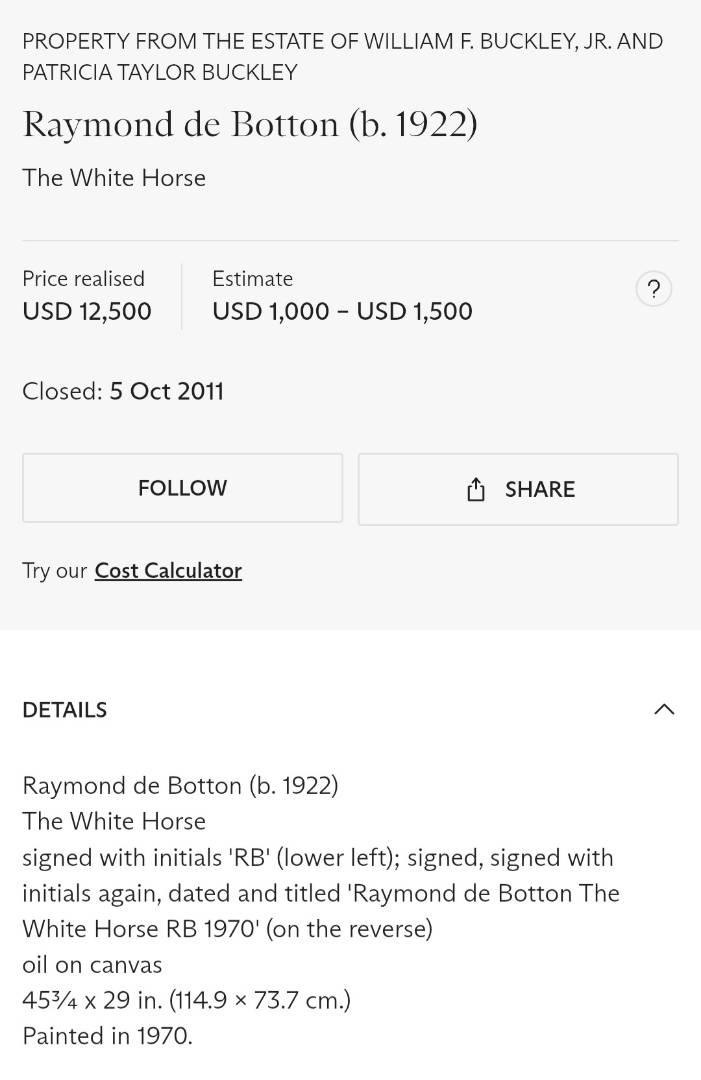Click the 'Estimate' label

tap(252, 278)
